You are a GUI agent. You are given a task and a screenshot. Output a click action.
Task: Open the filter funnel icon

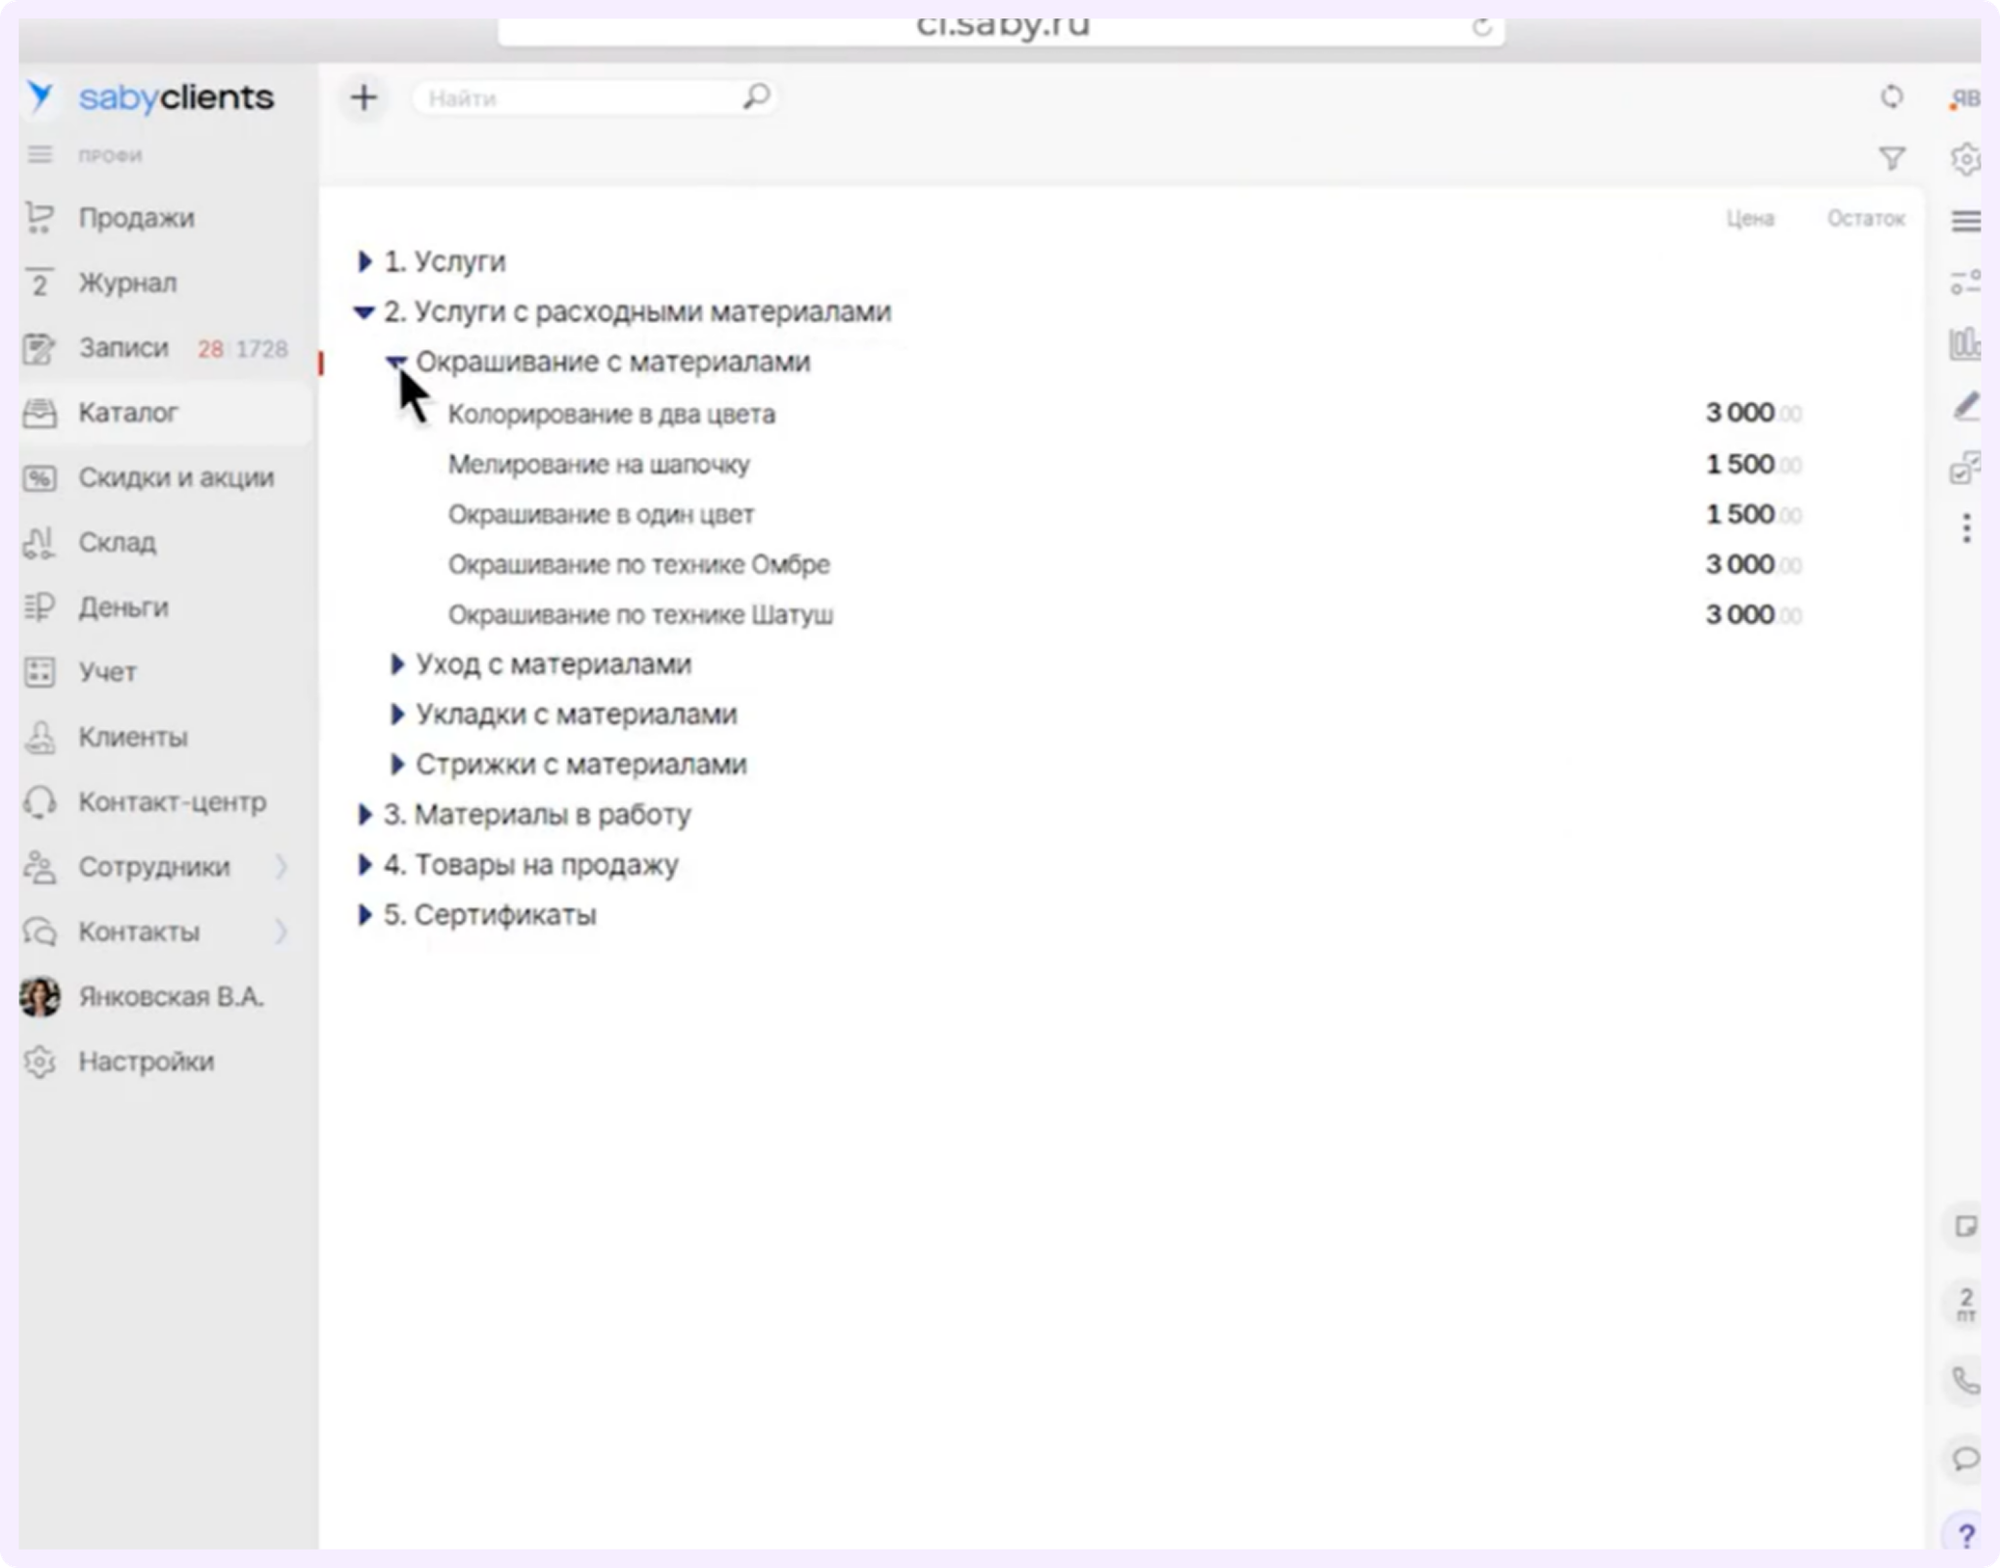click(1891, 158)
